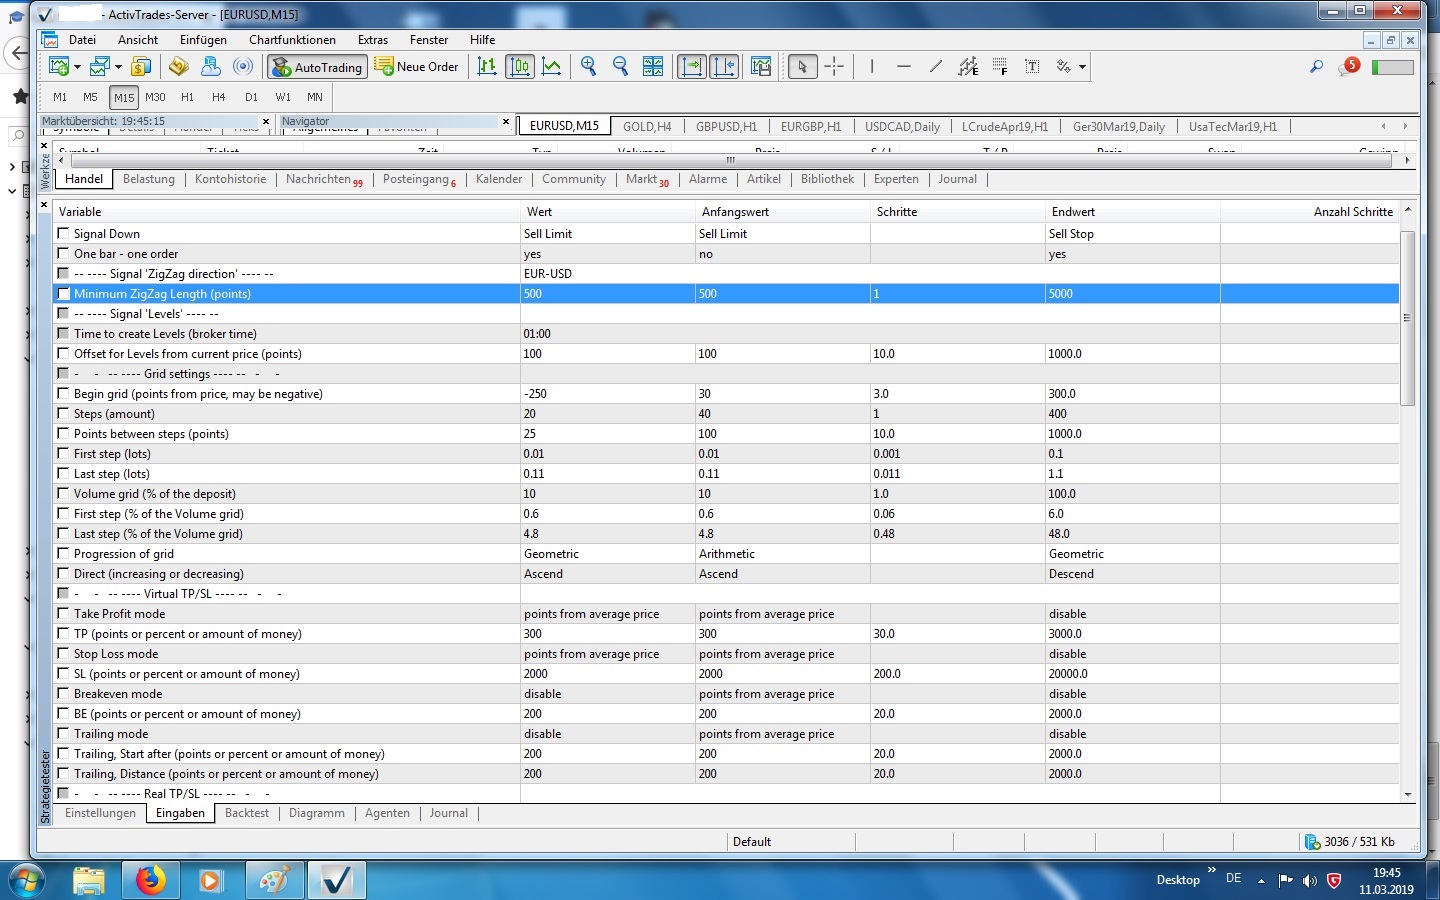The height and width of the screenshot is (900, 1440).
Task: Select the text label tool
Action: (1032, 67)
